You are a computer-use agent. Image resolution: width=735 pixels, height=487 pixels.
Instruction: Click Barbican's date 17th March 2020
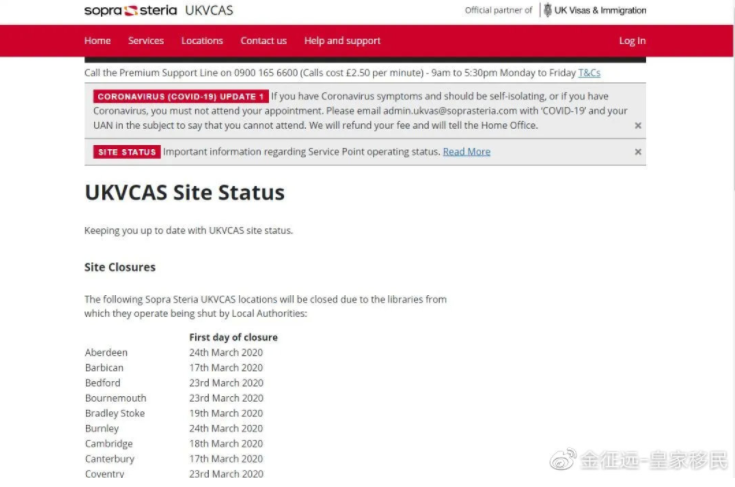tap(226, 367)
